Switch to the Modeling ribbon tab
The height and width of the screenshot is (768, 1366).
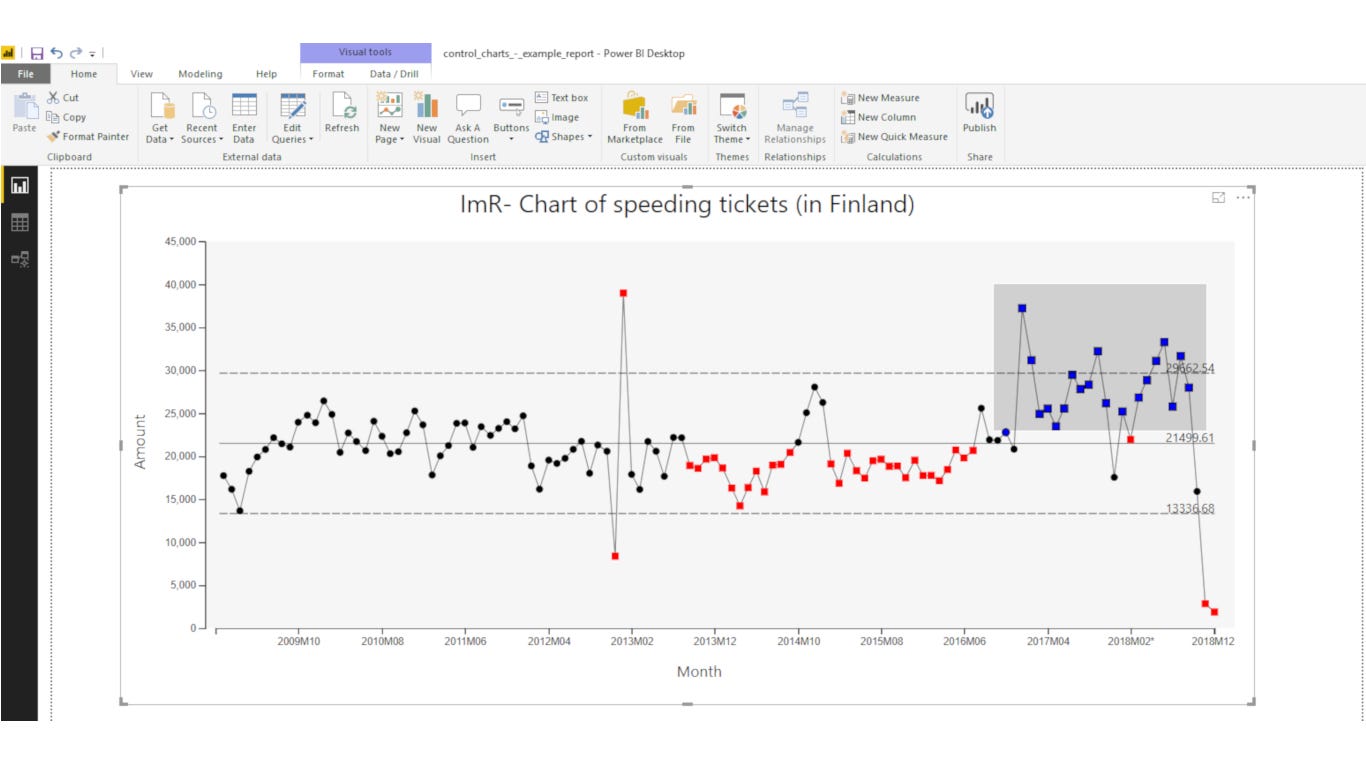(x=200, y=73)
